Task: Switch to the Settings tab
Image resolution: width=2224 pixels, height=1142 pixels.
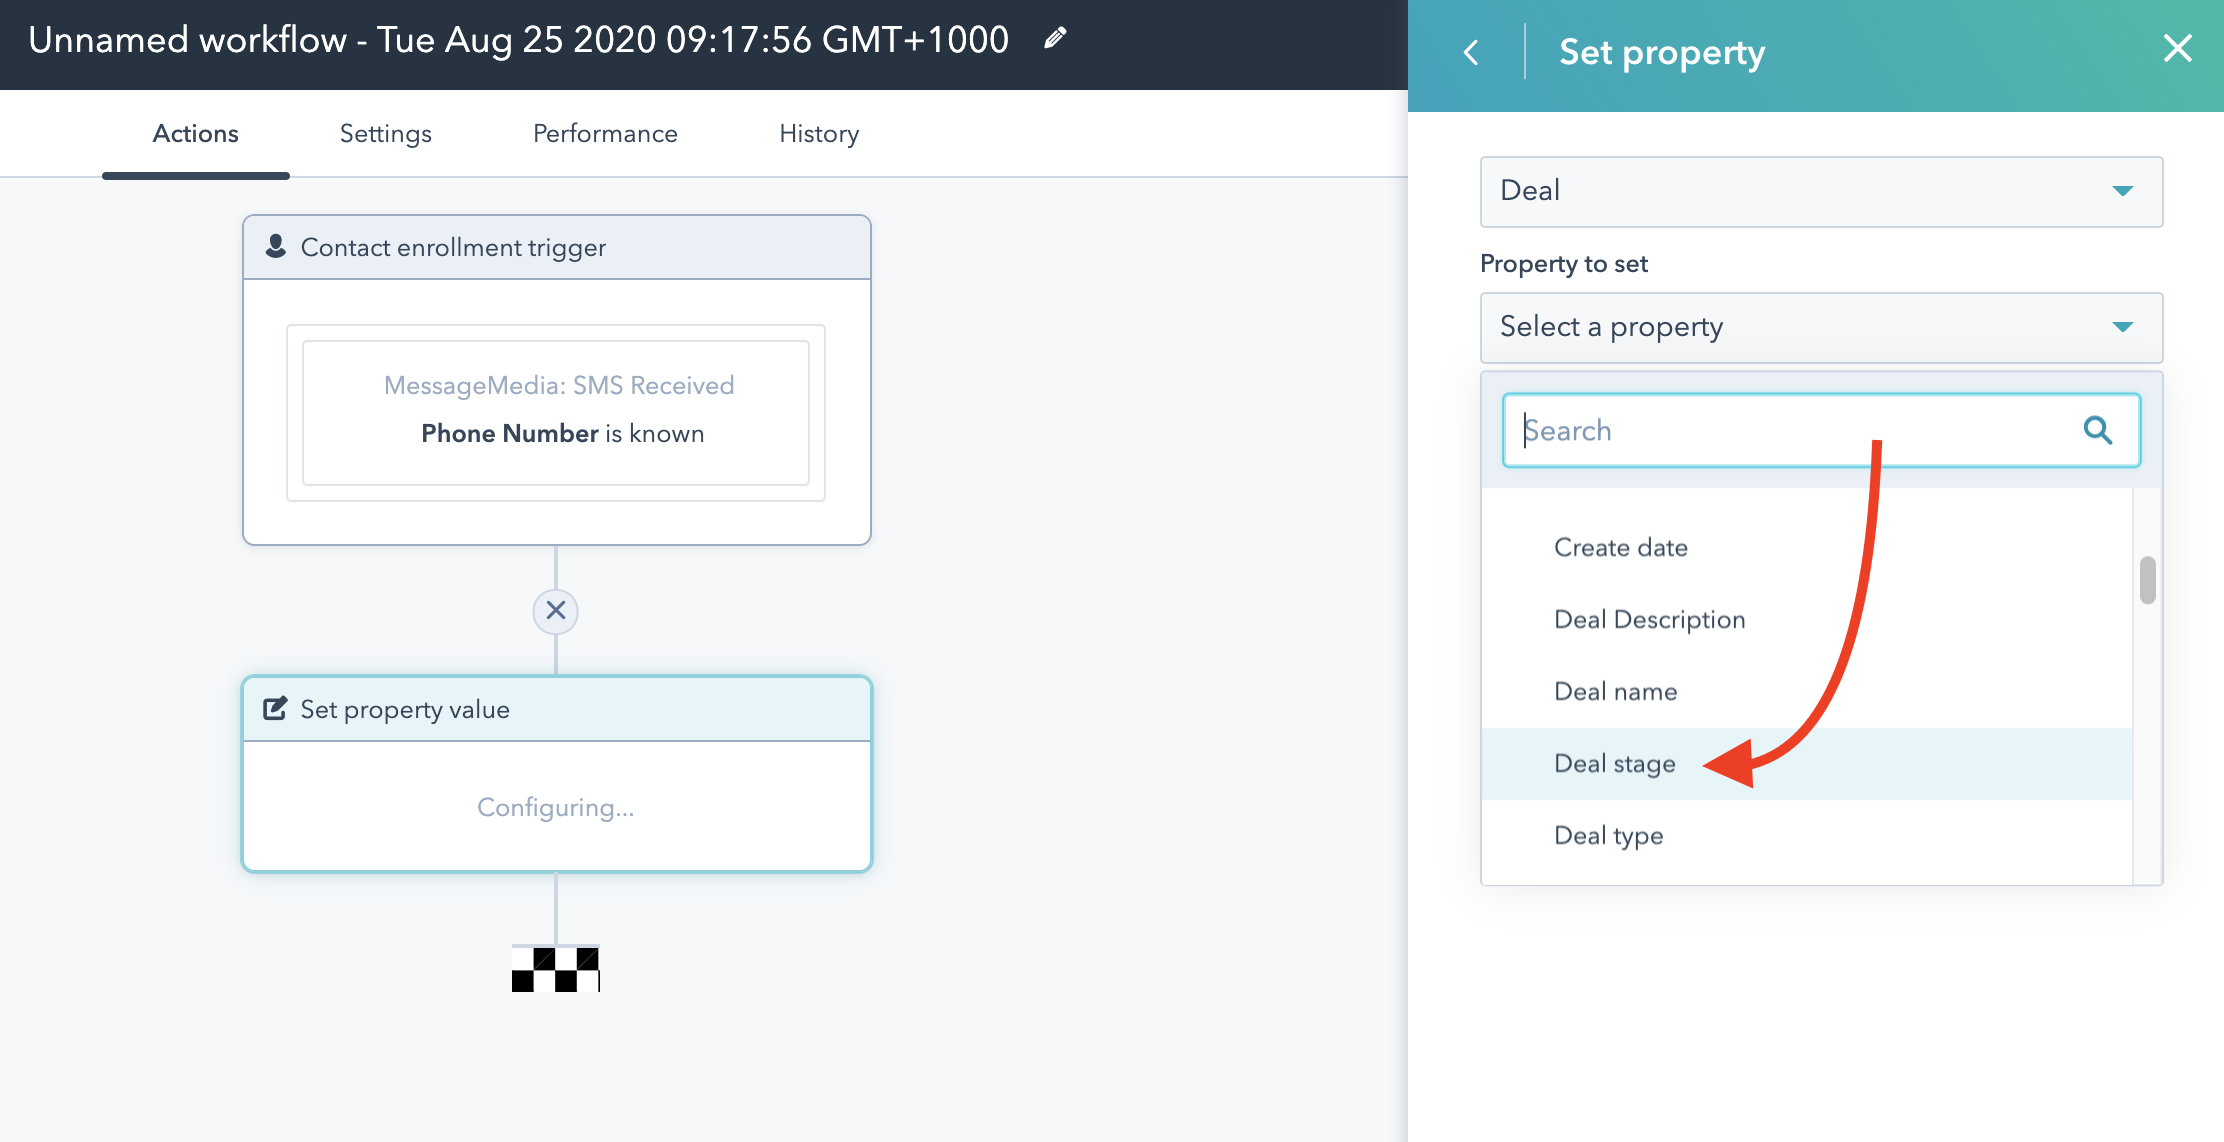Action: (385, 134)
